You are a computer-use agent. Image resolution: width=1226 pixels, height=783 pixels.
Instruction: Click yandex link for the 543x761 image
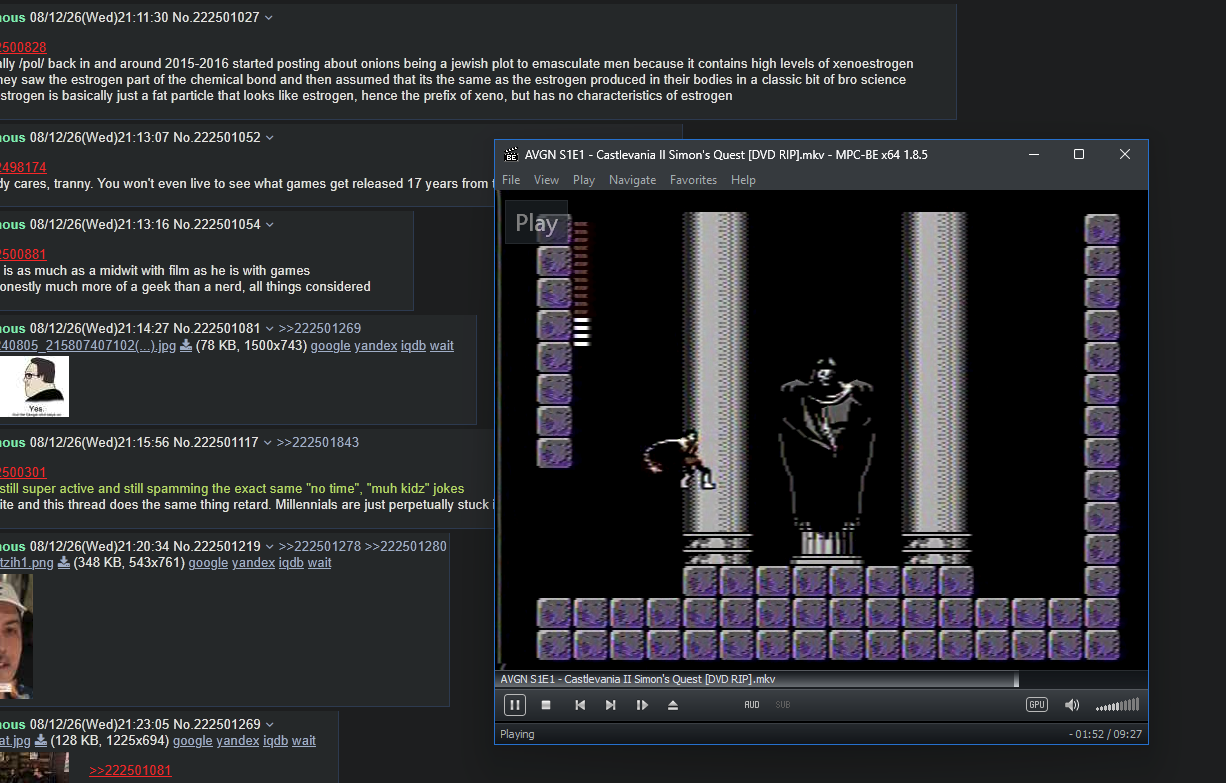coord(253,563)
